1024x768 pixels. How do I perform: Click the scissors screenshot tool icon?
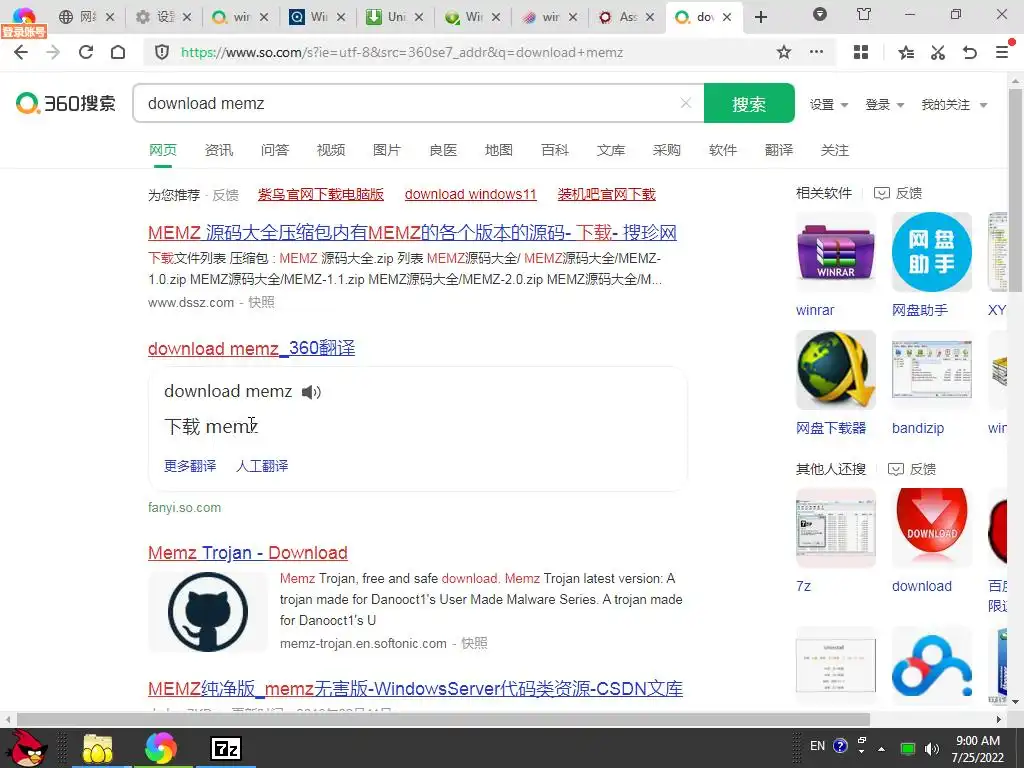938,52
